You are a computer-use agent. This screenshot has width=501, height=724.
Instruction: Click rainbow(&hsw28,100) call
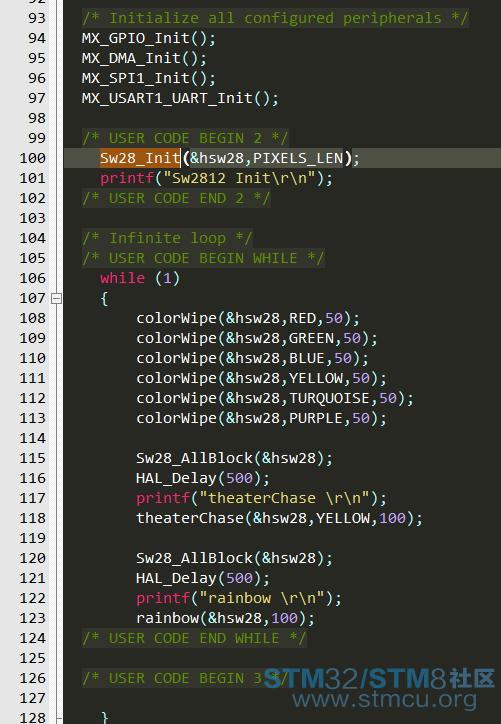click(x=225, y=618)
